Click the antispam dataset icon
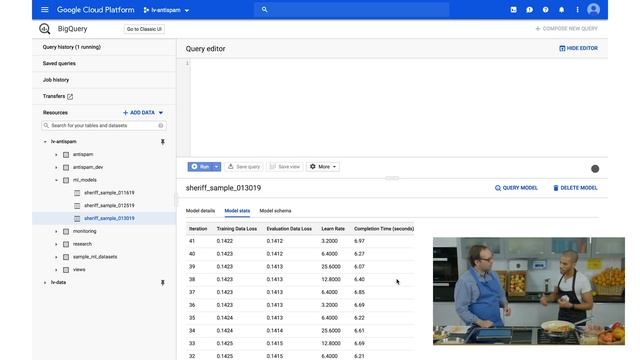This screenshot has width=640, height=360. [66, 155]
